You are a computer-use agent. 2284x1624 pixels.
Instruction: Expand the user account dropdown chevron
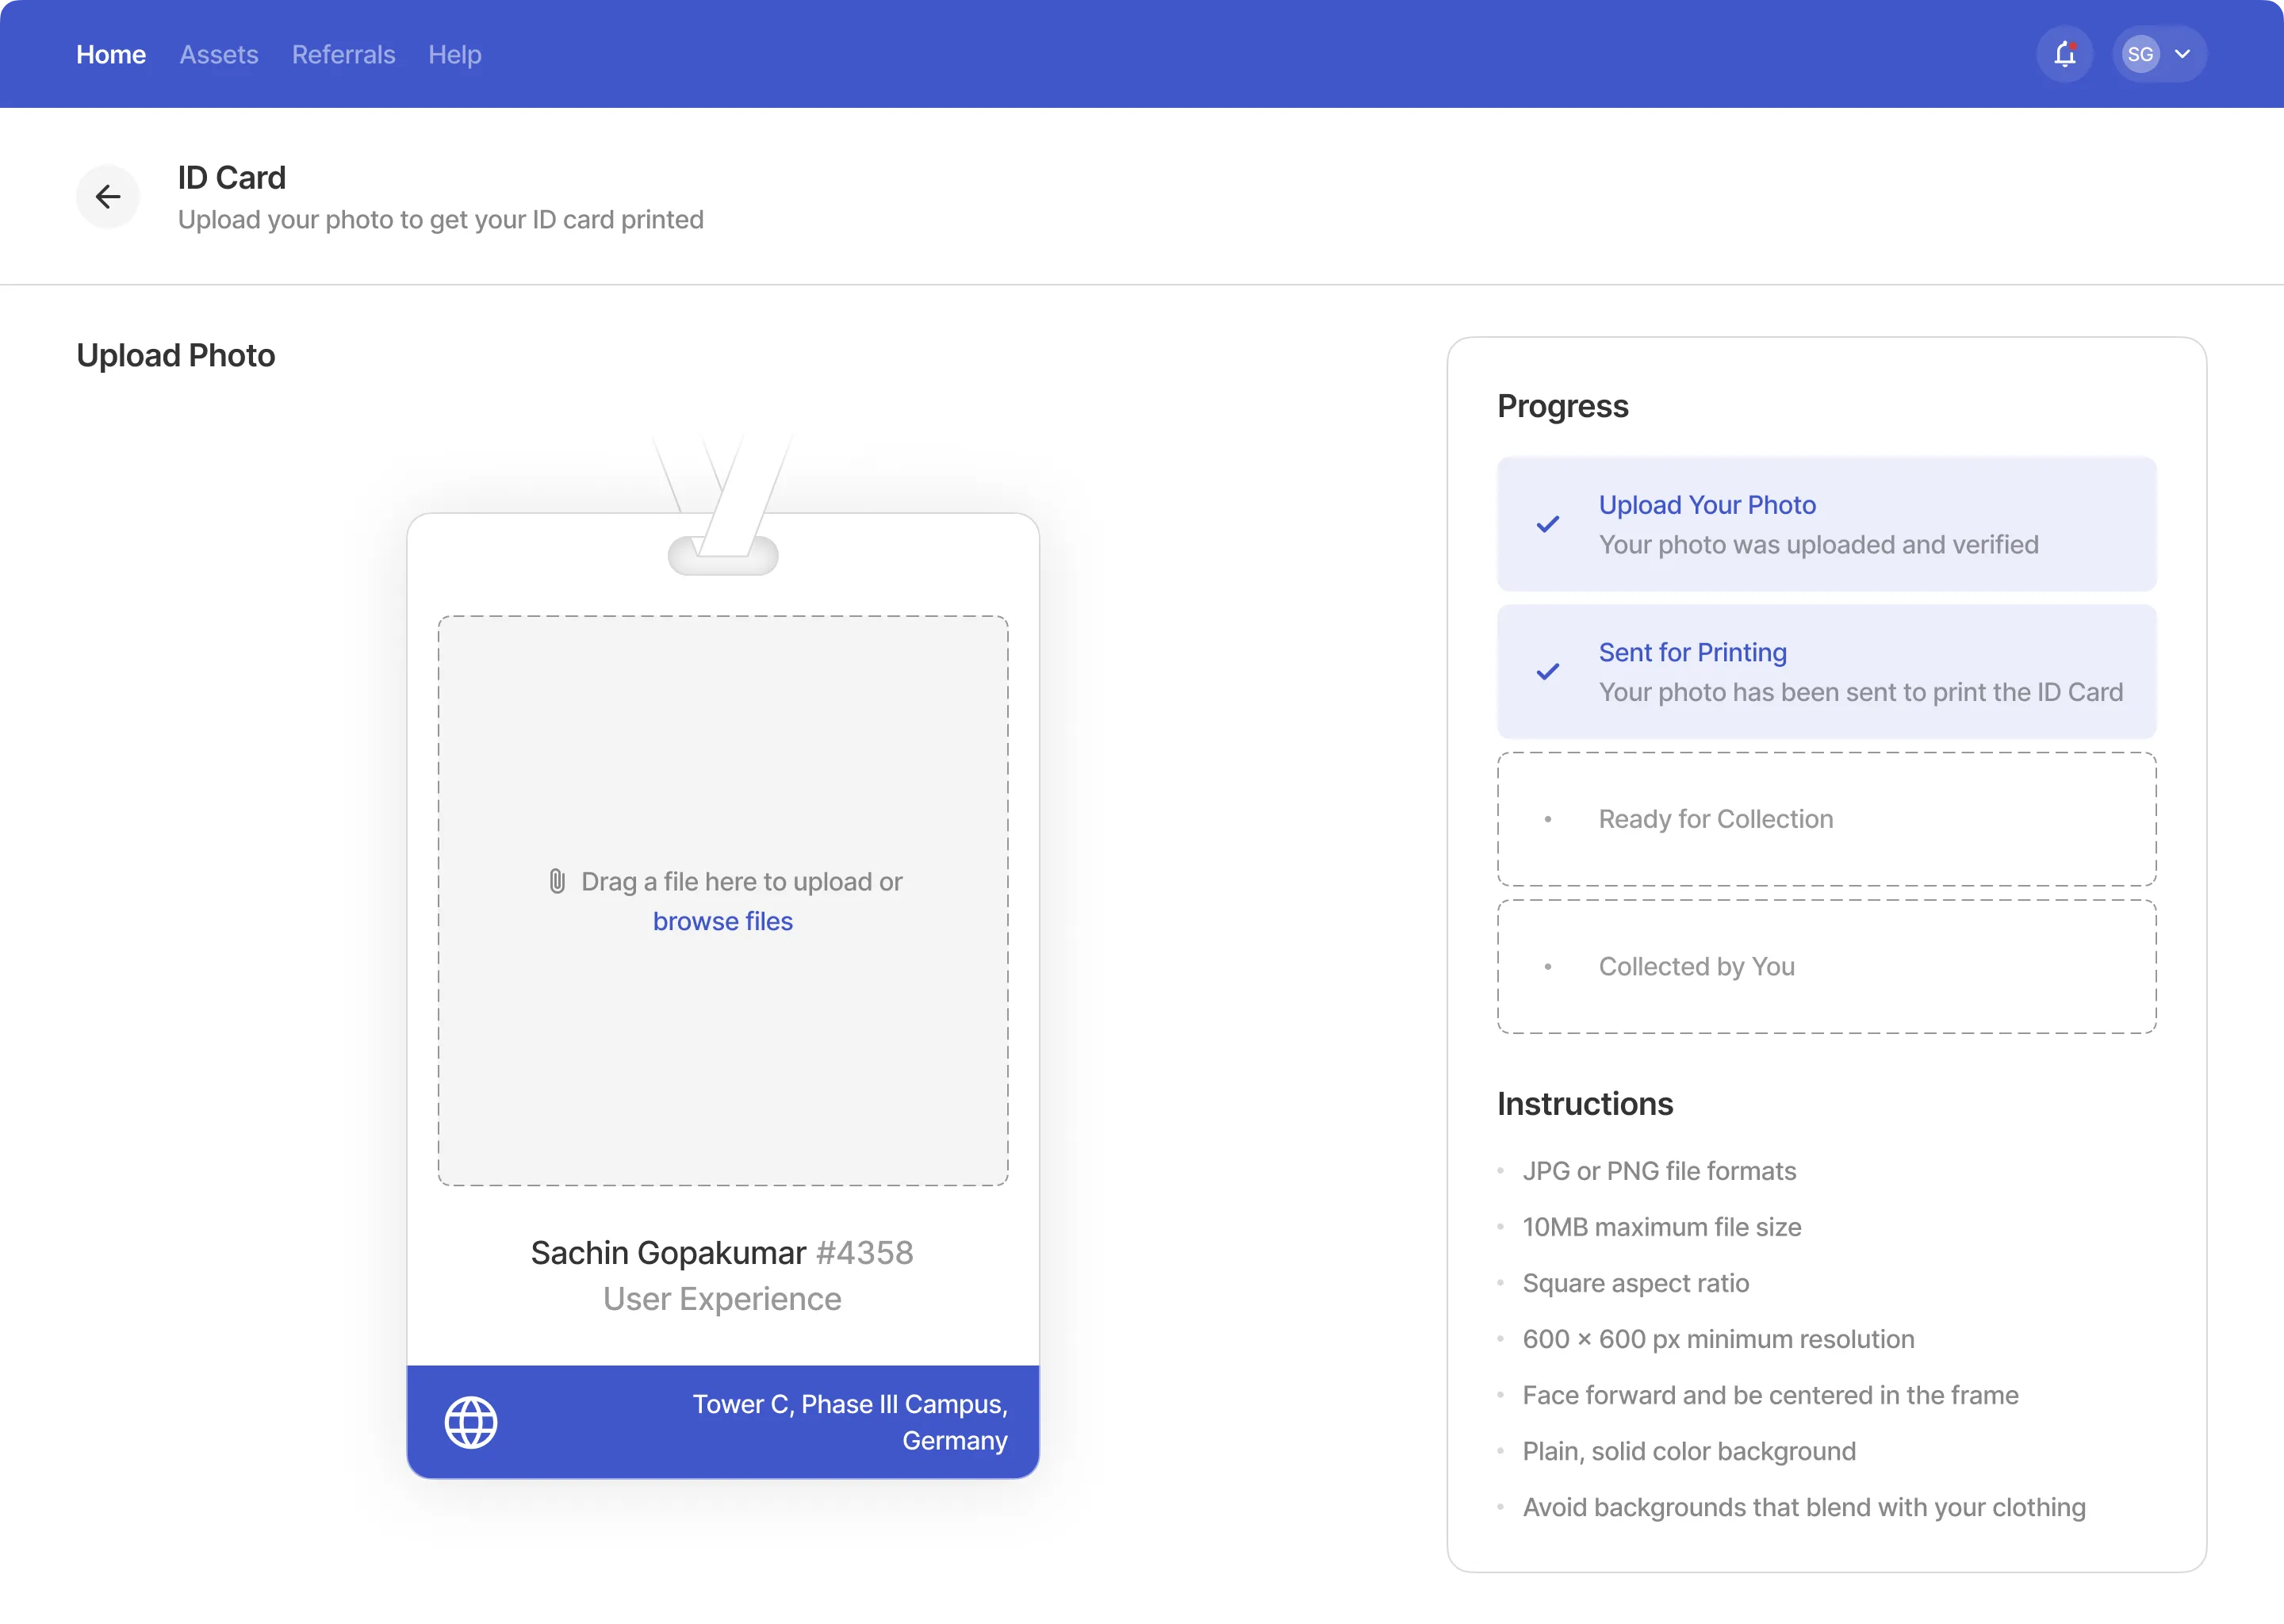pyautogui.click(x=2183, y=54)
